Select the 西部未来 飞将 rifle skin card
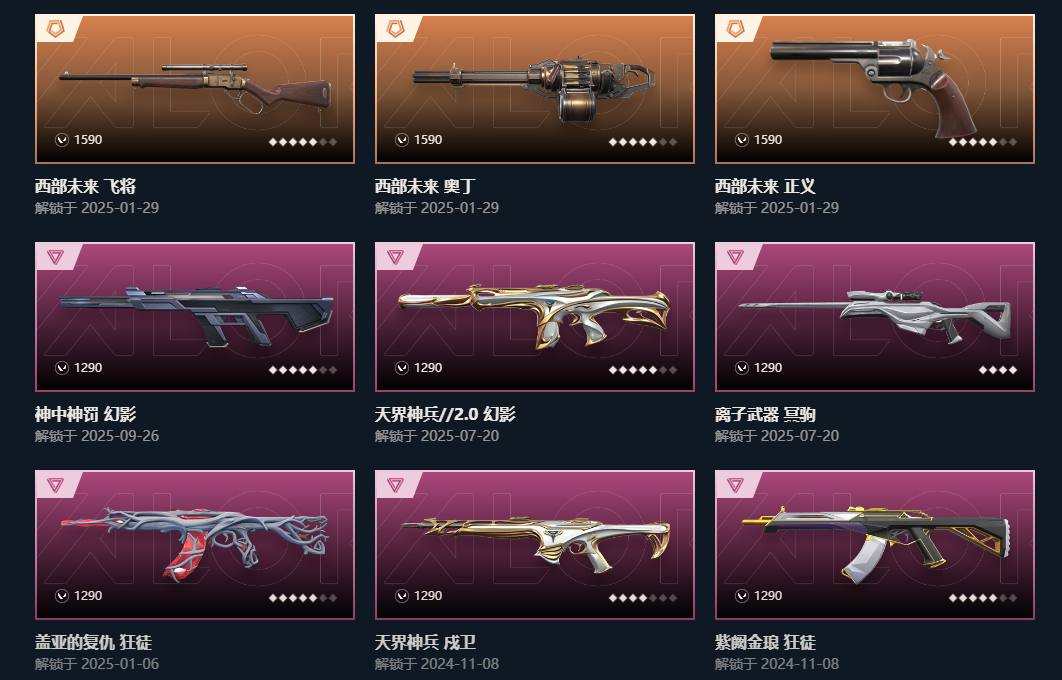This screenshot has height=680, width=1062. [195, 89]
